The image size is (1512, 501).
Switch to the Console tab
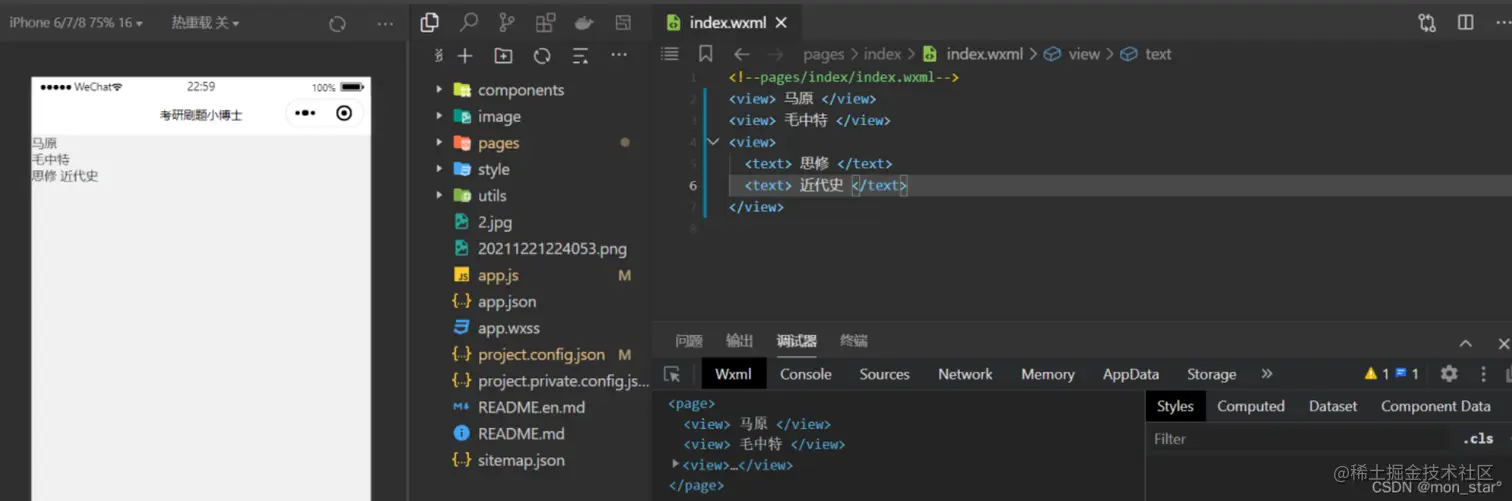click(806, 374)
